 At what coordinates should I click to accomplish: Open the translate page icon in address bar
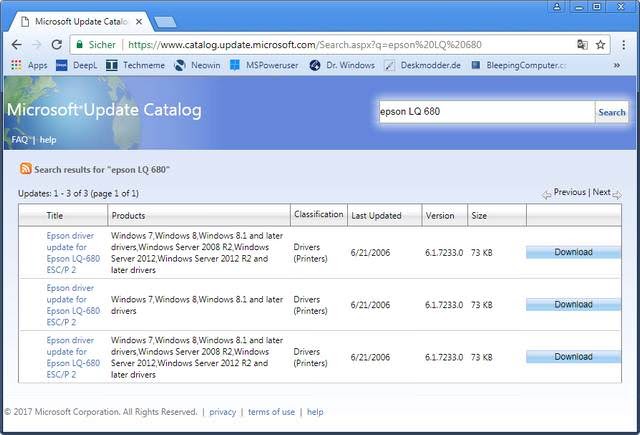582,44
